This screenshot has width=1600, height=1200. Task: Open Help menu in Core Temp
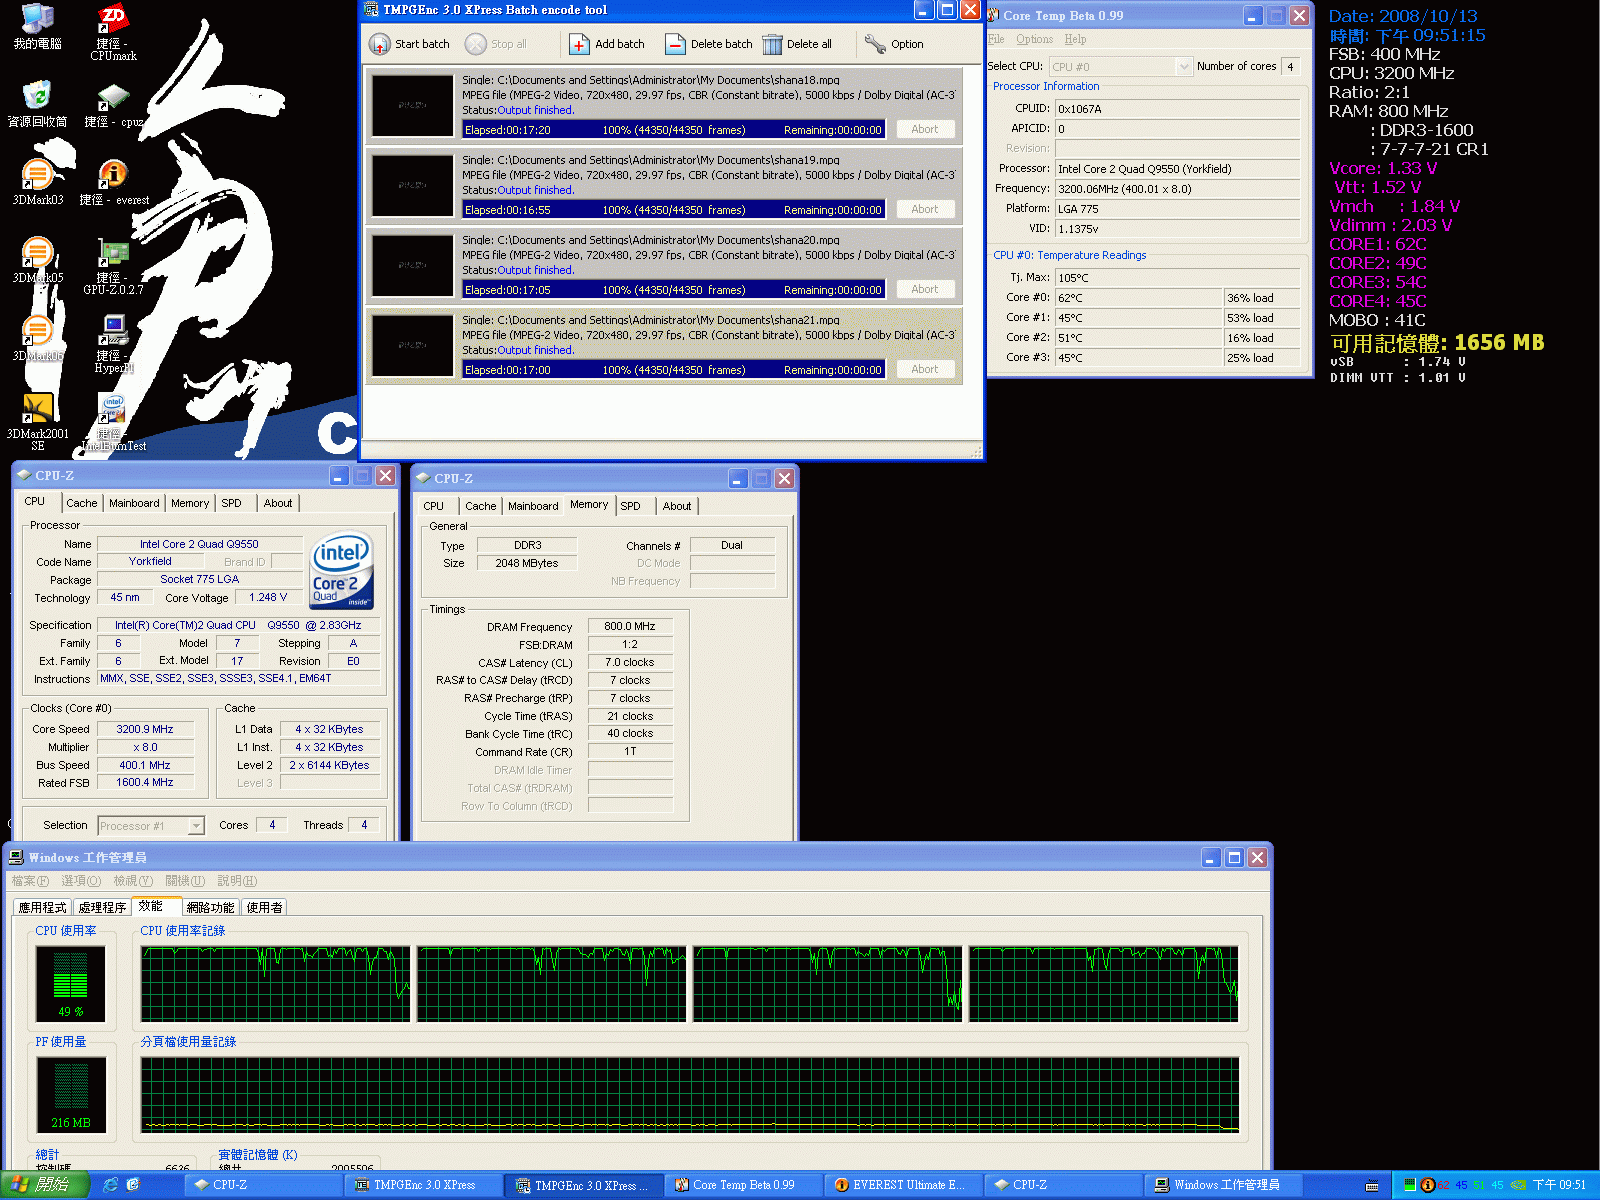[x=1075, y=39]
